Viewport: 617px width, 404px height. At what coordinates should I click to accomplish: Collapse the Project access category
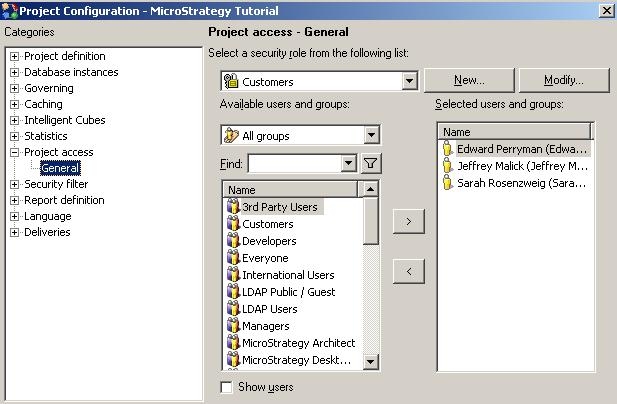(x=14, y=152)
